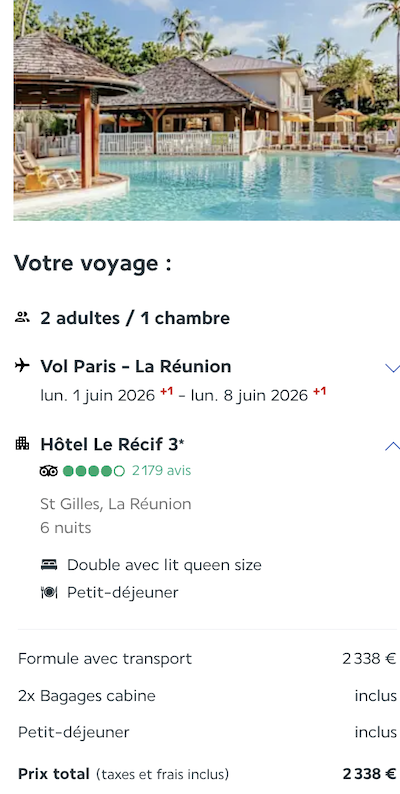The height and width of the screenshot is (794, 400).
Task: Click the Formule avec transport row
Action: coord(207,659)
